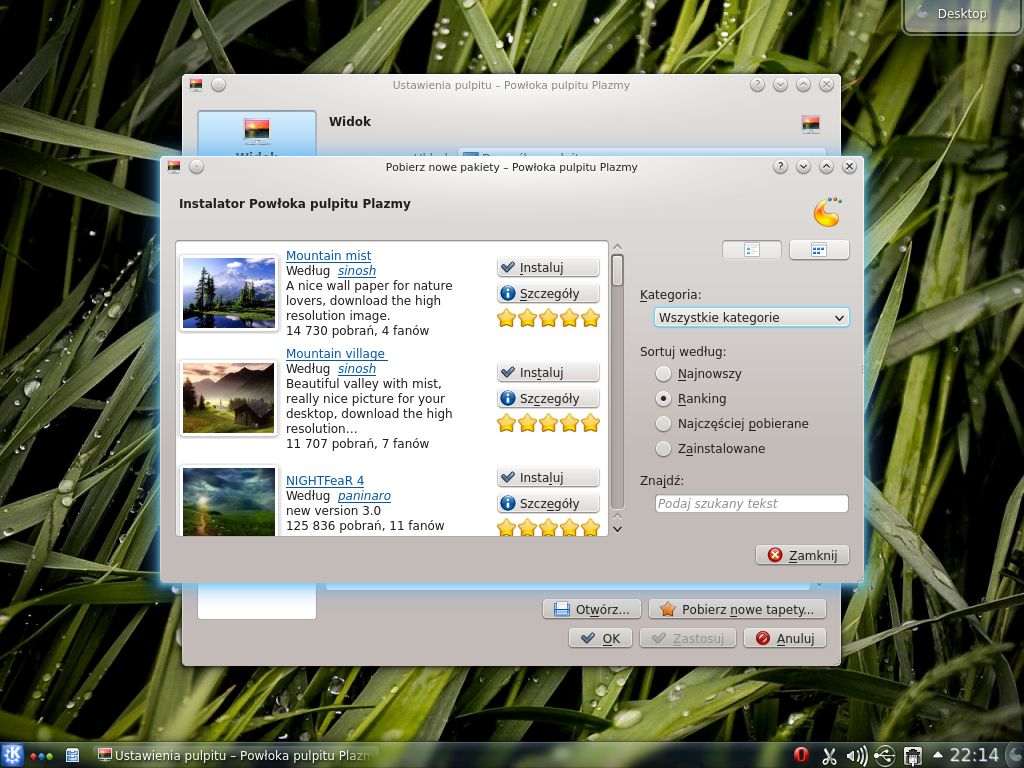
Task: Click the star rating of NIGHTFeaR 4
Action: click(548, 527)
